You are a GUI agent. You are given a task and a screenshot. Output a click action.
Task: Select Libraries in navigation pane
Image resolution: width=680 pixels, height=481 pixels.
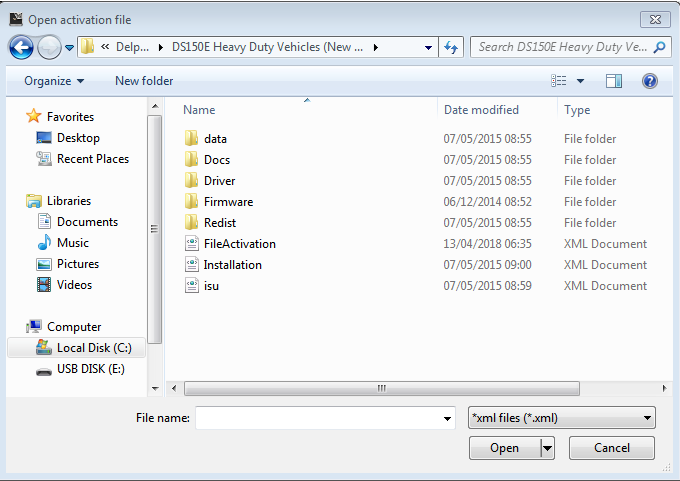[x=69, y=201]
